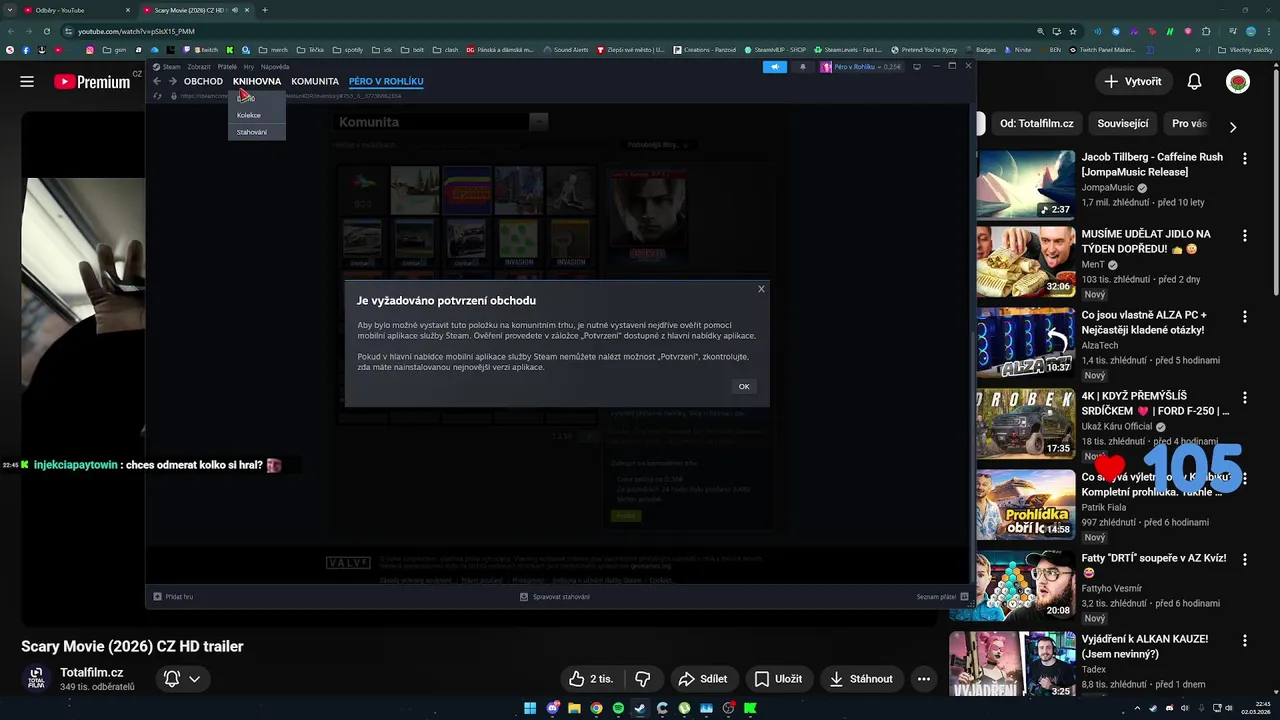Open the KNIHOVNA tab in Steam
1280x720 pixels.
point(257,81)
